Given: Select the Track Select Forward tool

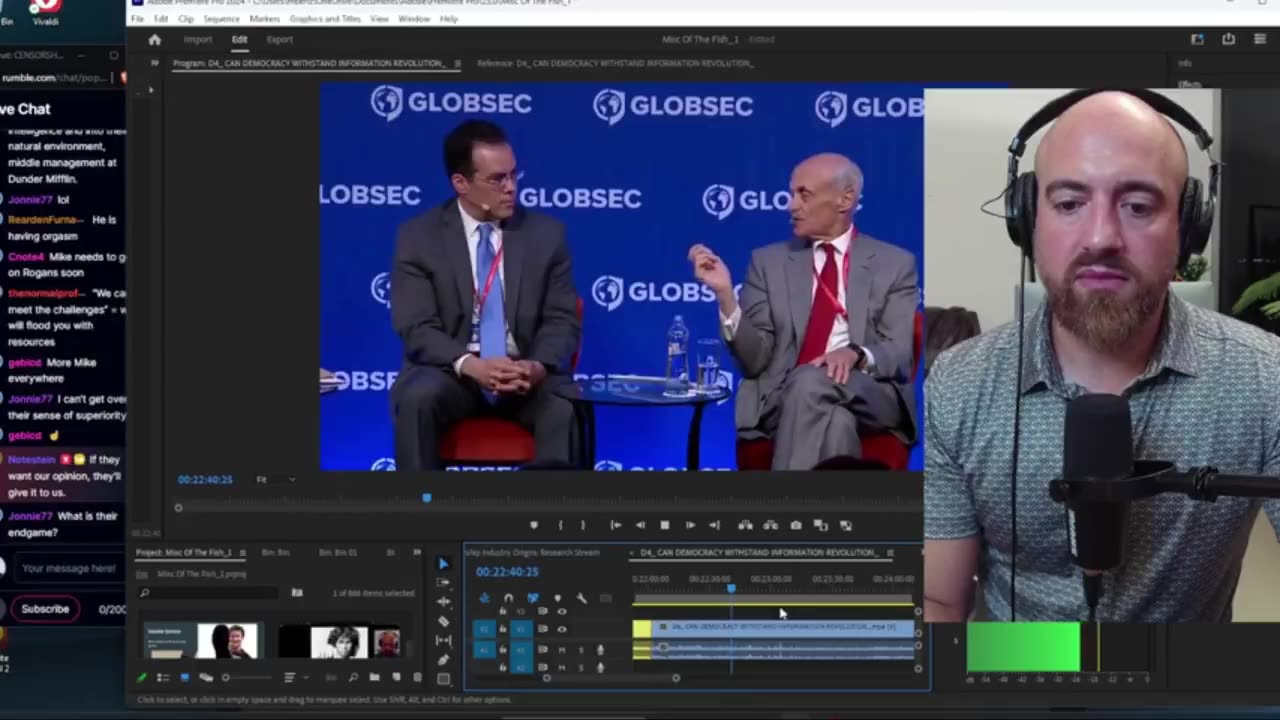Looking at the screenshot, I should (444, 582).
